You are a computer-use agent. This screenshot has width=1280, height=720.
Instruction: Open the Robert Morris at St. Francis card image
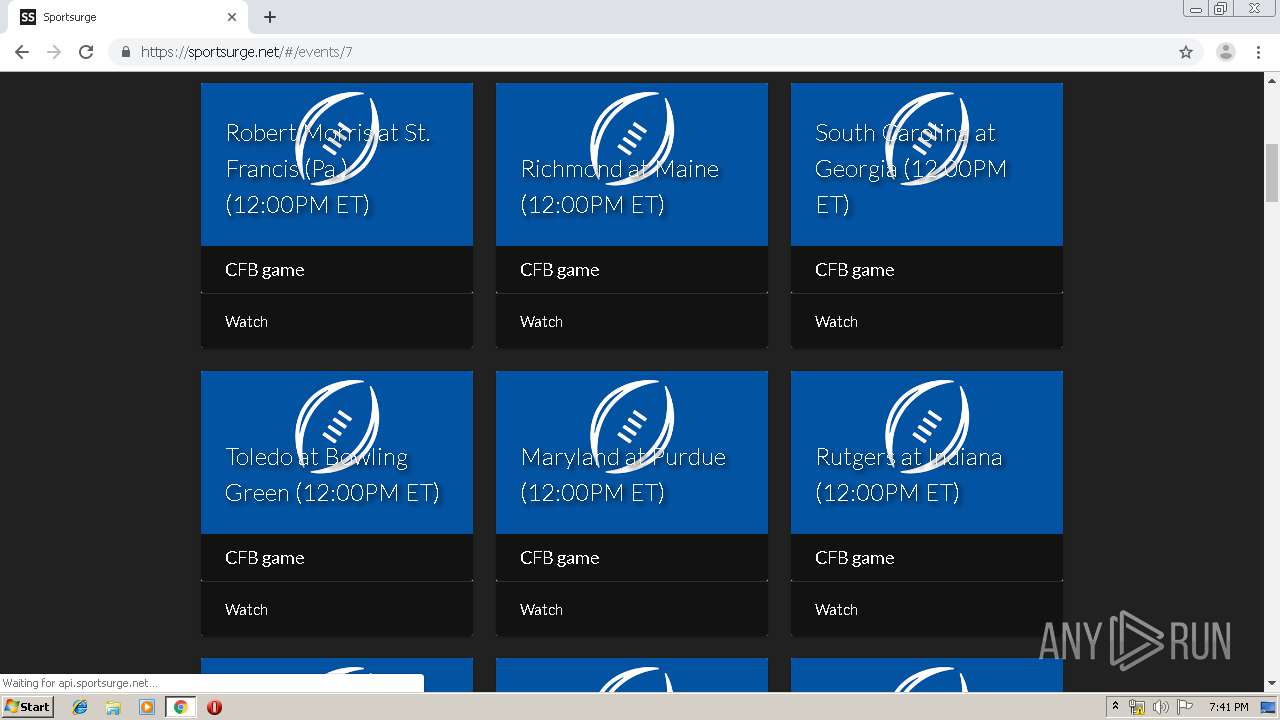pos(337,164)
